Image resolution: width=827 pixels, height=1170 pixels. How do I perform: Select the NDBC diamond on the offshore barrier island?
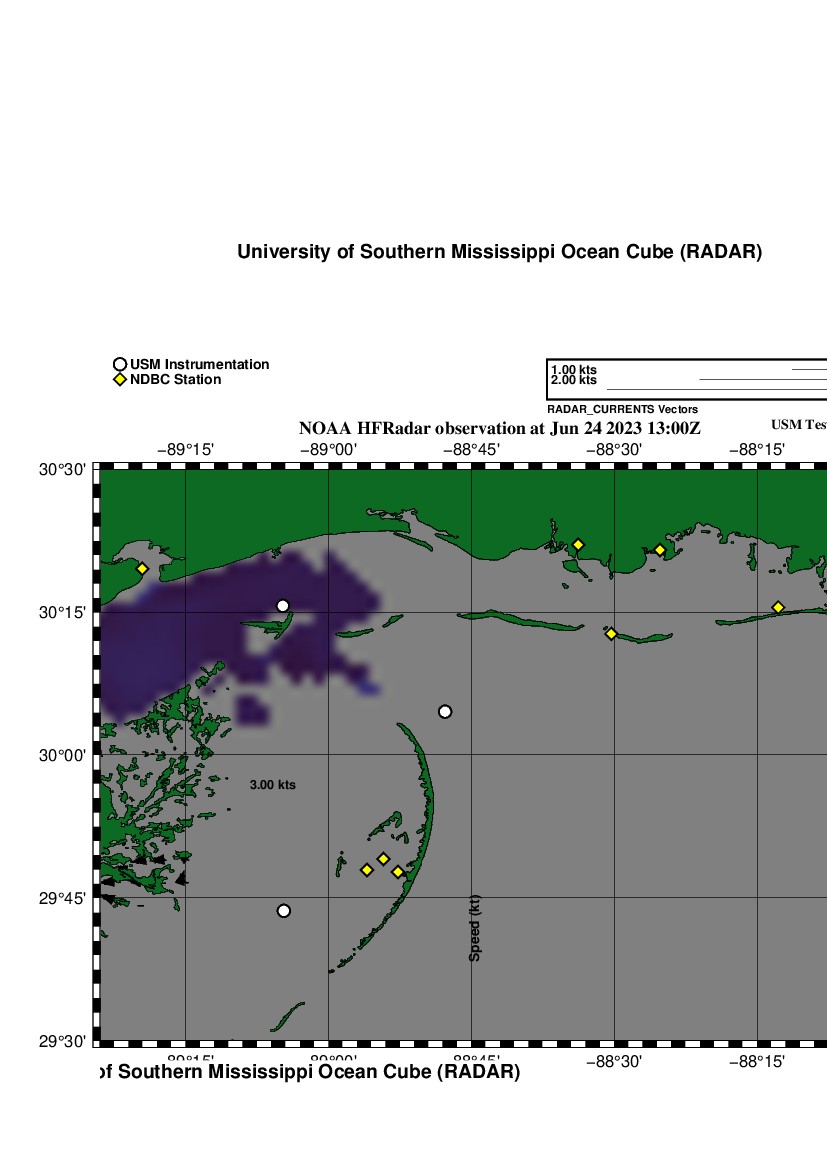(x=611, y=634)
